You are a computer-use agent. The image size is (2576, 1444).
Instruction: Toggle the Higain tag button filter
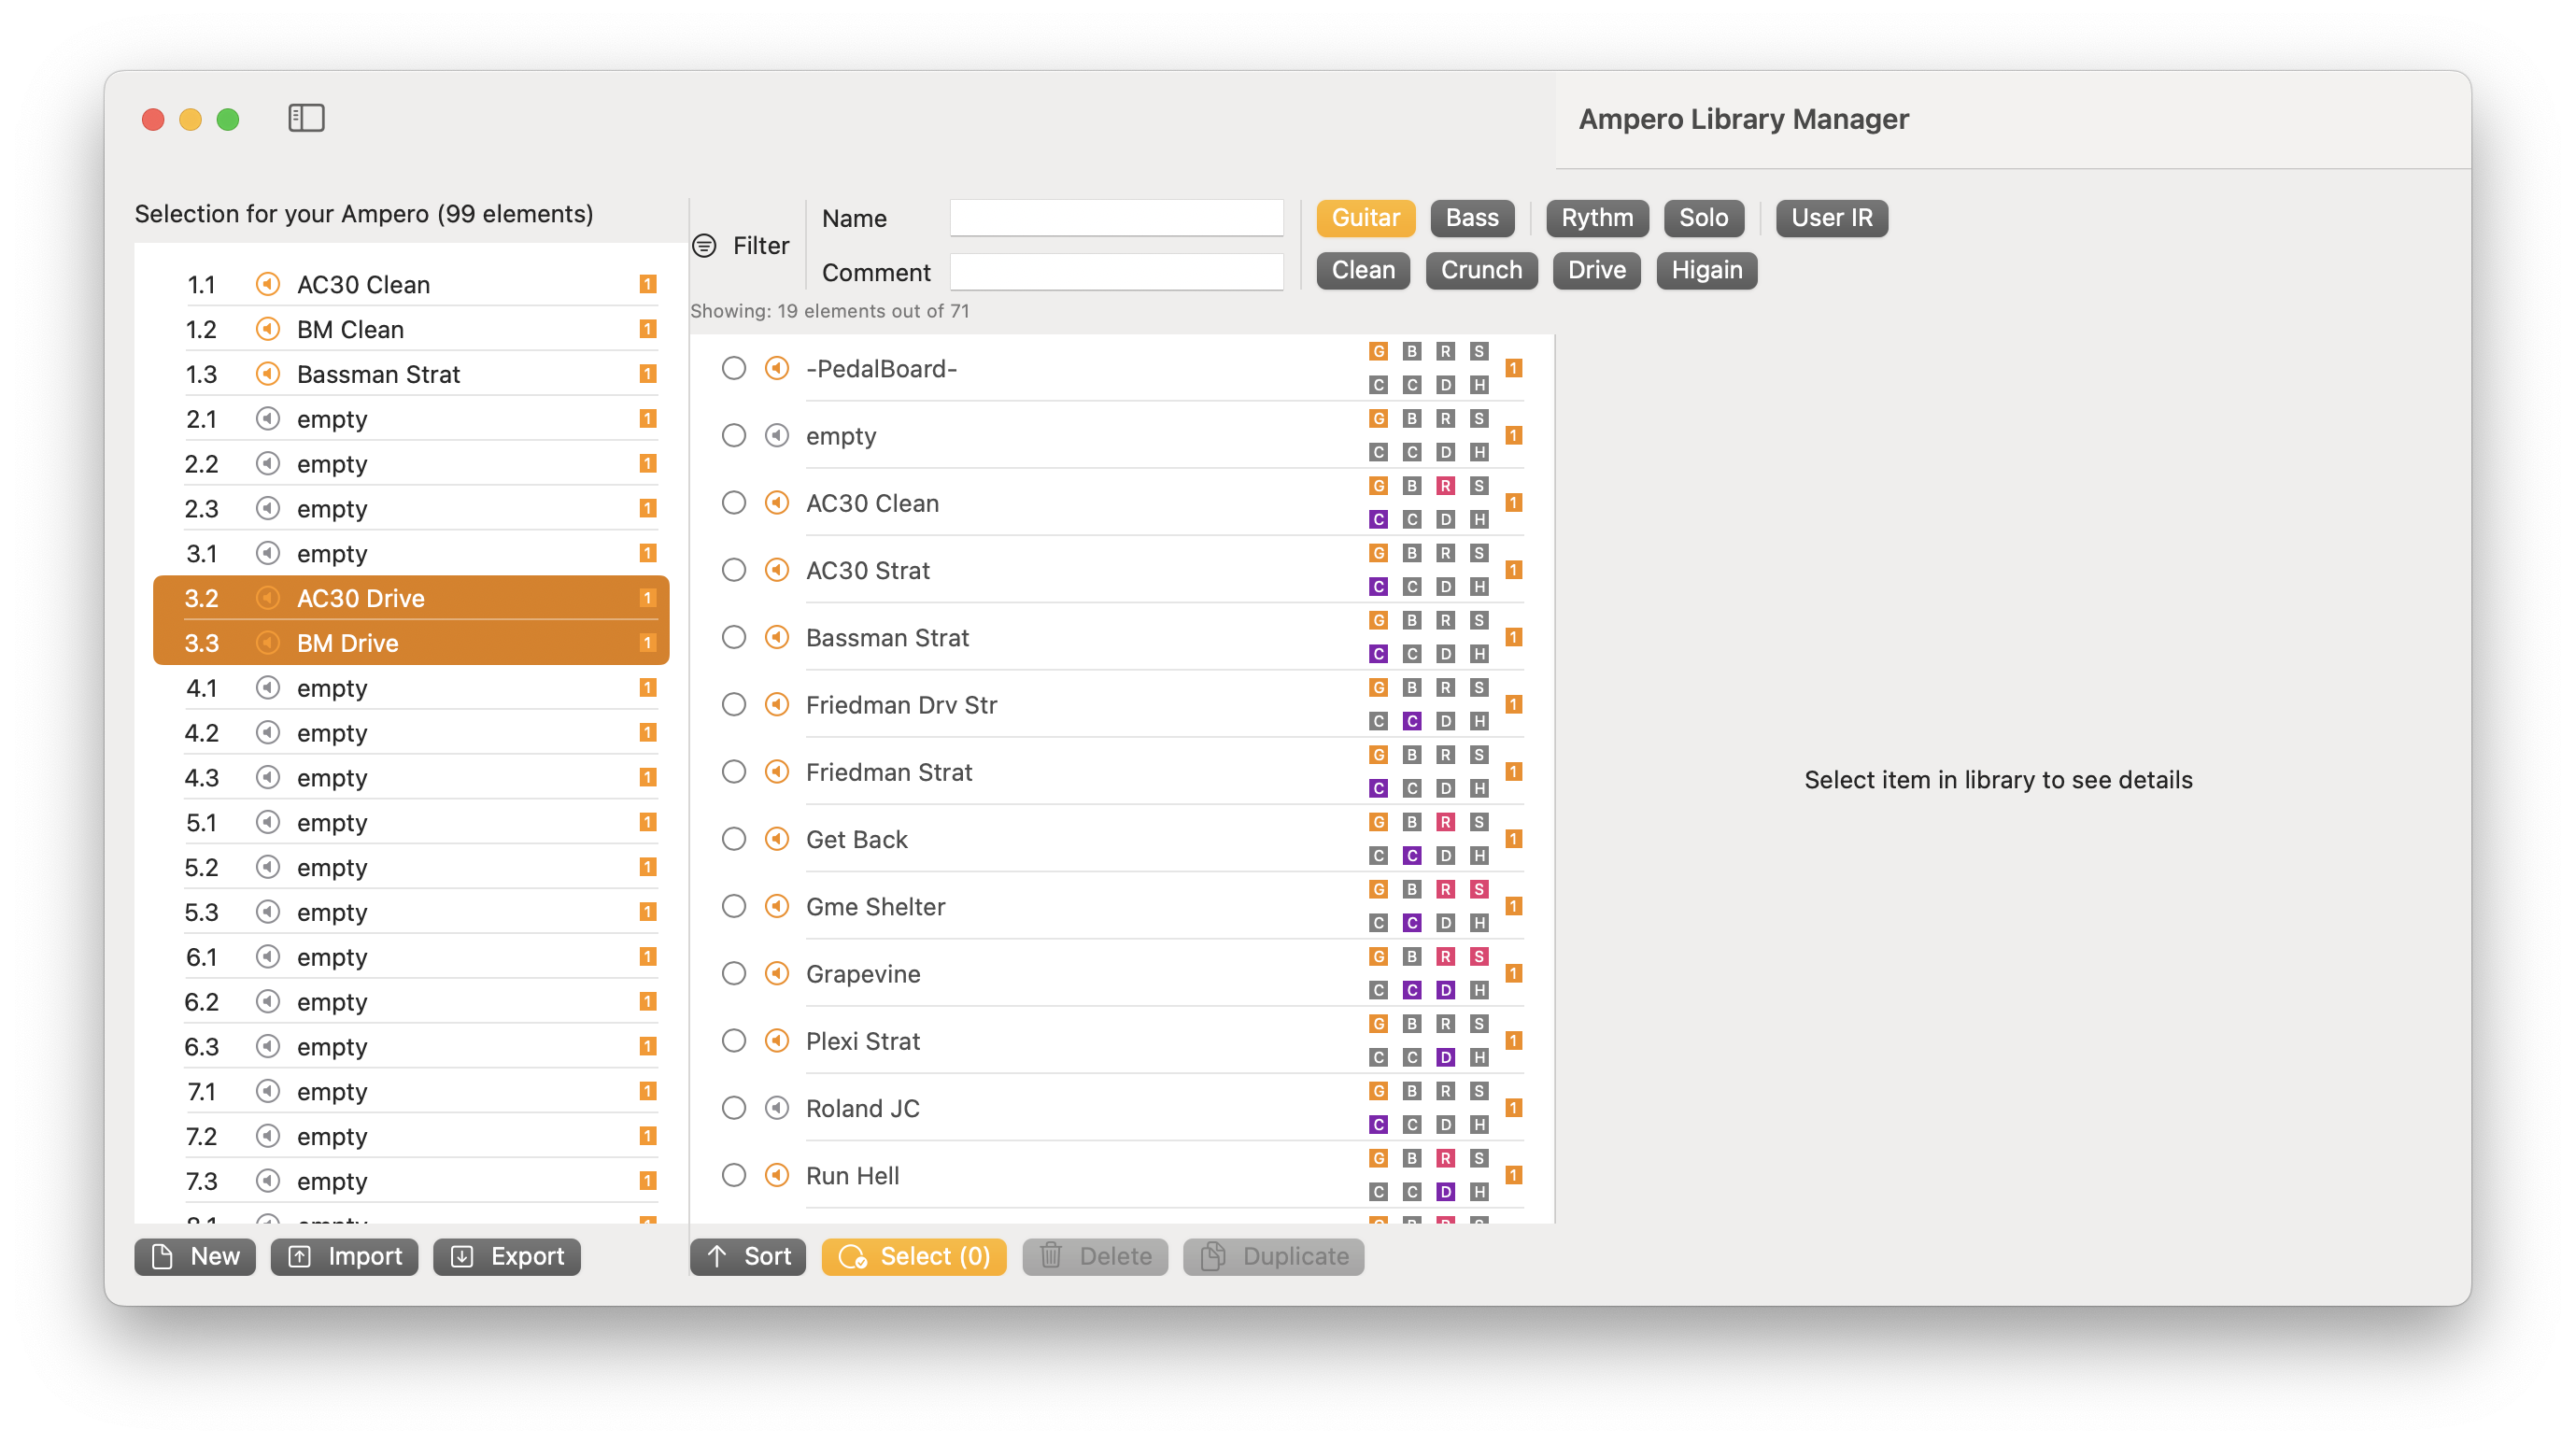coord(1706,269)
